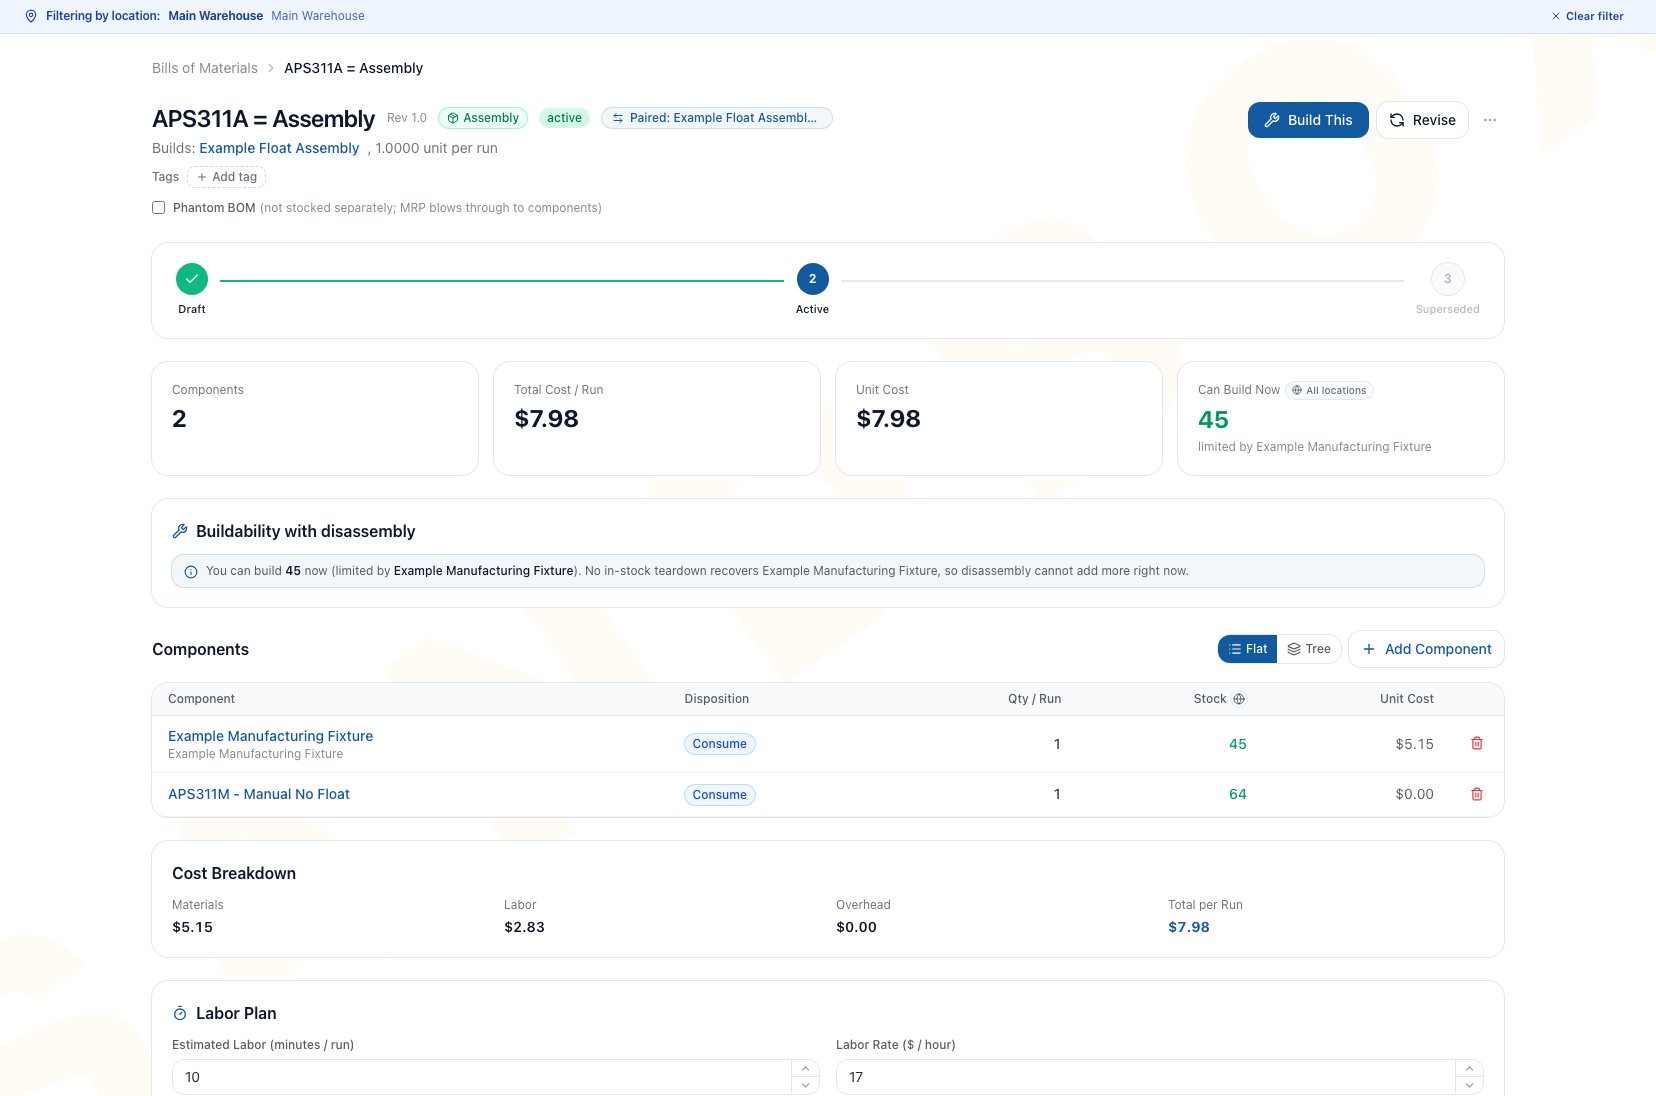Click the Estimated Labor minutes input field
1656x1096 pixels.
(481, 1077)
